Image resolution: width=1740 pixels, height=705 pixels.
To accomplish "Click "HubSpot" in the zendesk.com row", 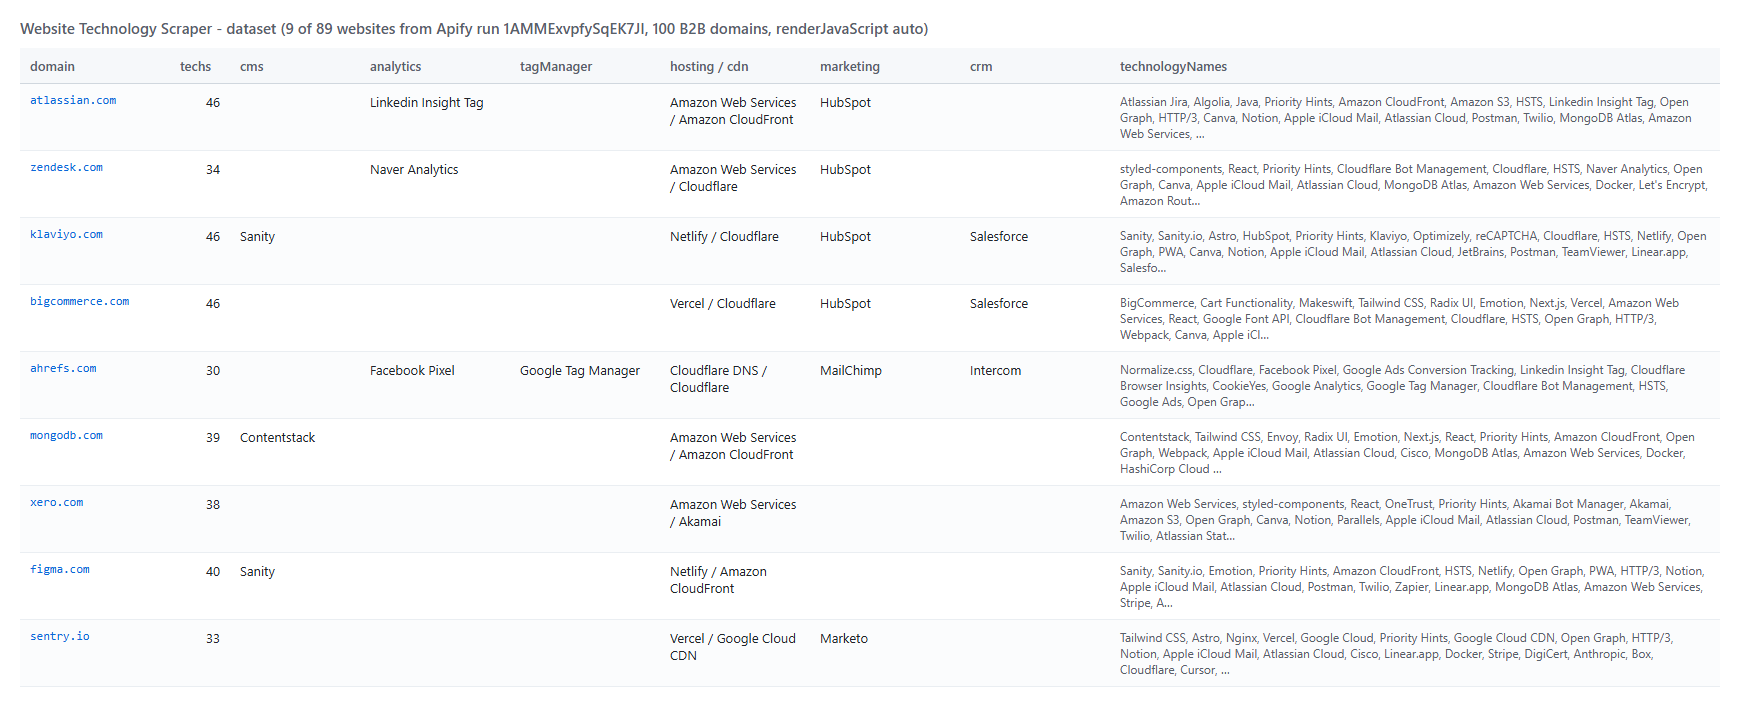I will (x=845, y=170).
